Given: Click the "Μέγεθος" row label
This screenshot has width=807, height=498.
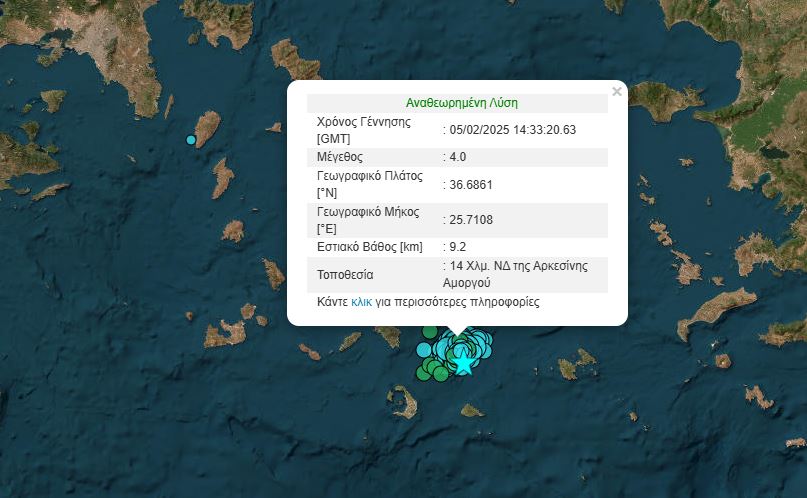Looking at the screenshot, I should tap(339, 157).
